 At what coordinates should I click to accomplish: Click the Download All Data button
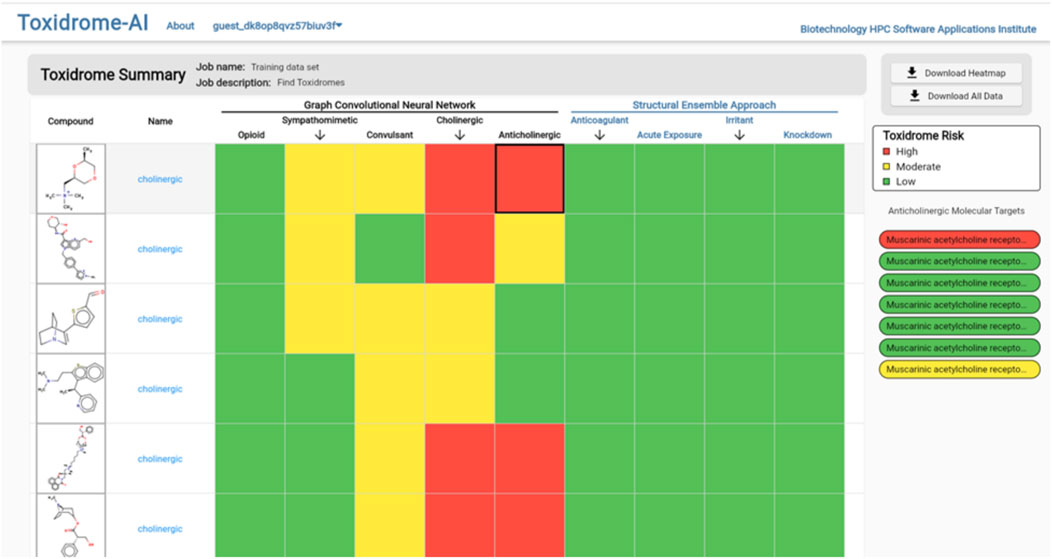pos(957,96)
